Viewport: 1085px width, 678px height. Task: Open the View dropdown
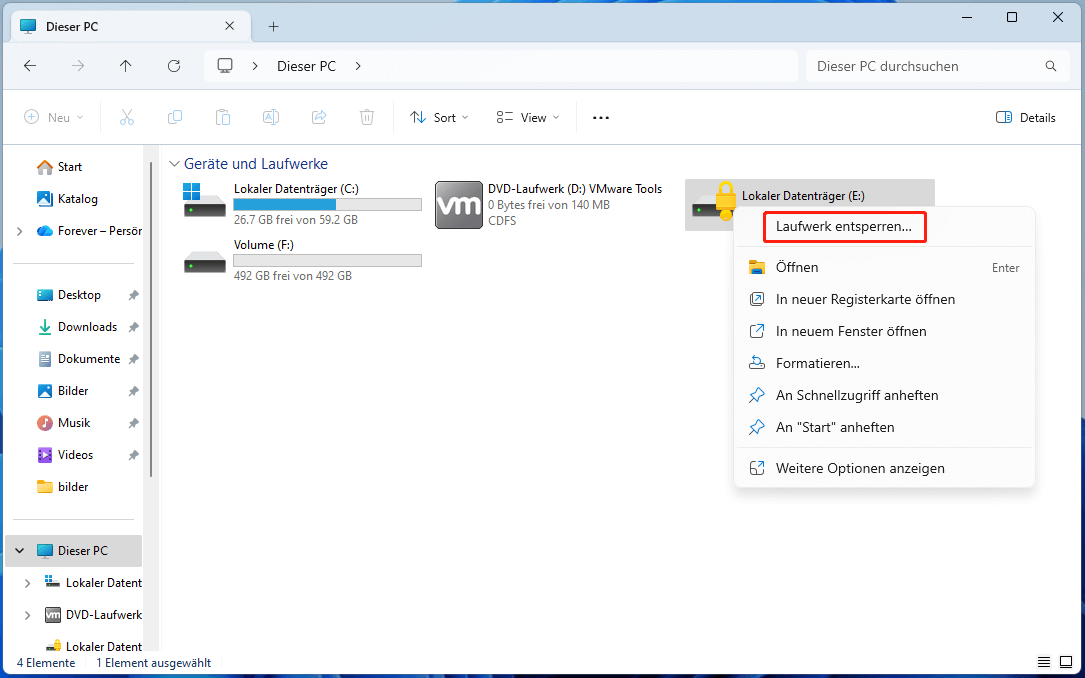[x=526, y=117]
